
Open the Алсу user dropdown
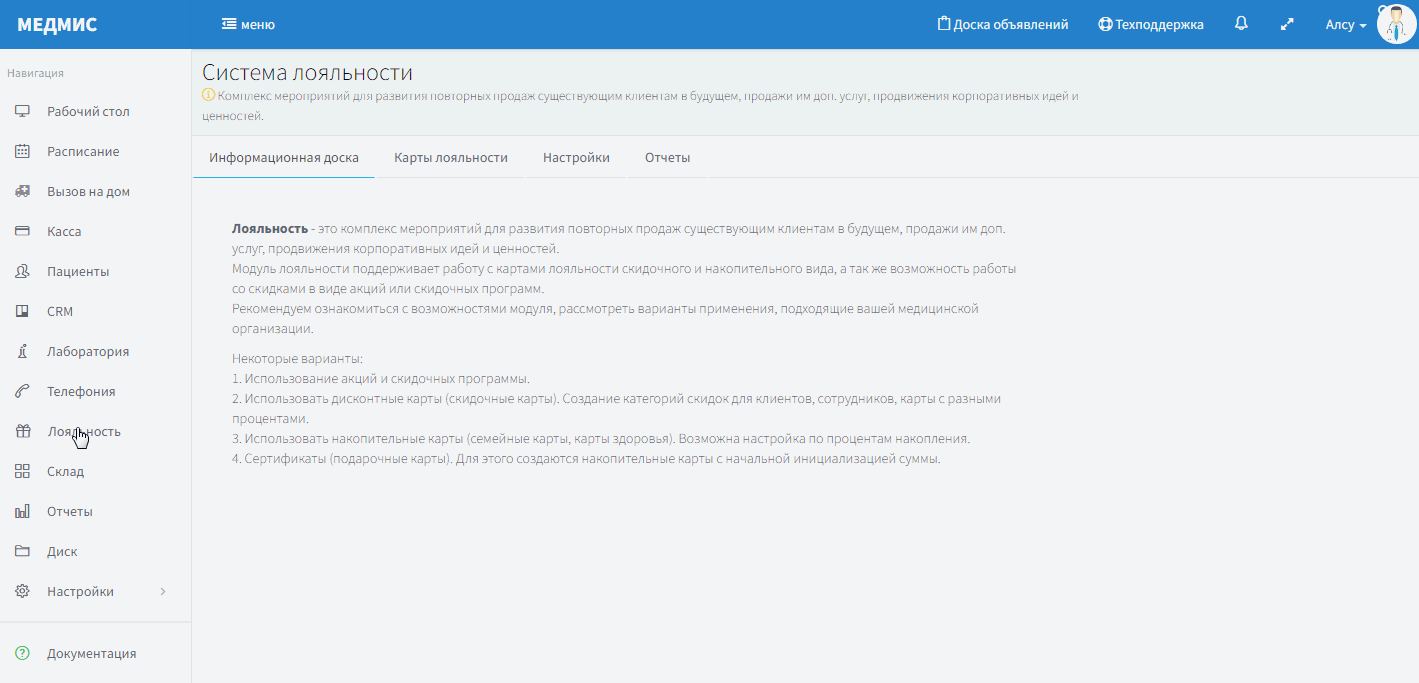point(1345,25)
